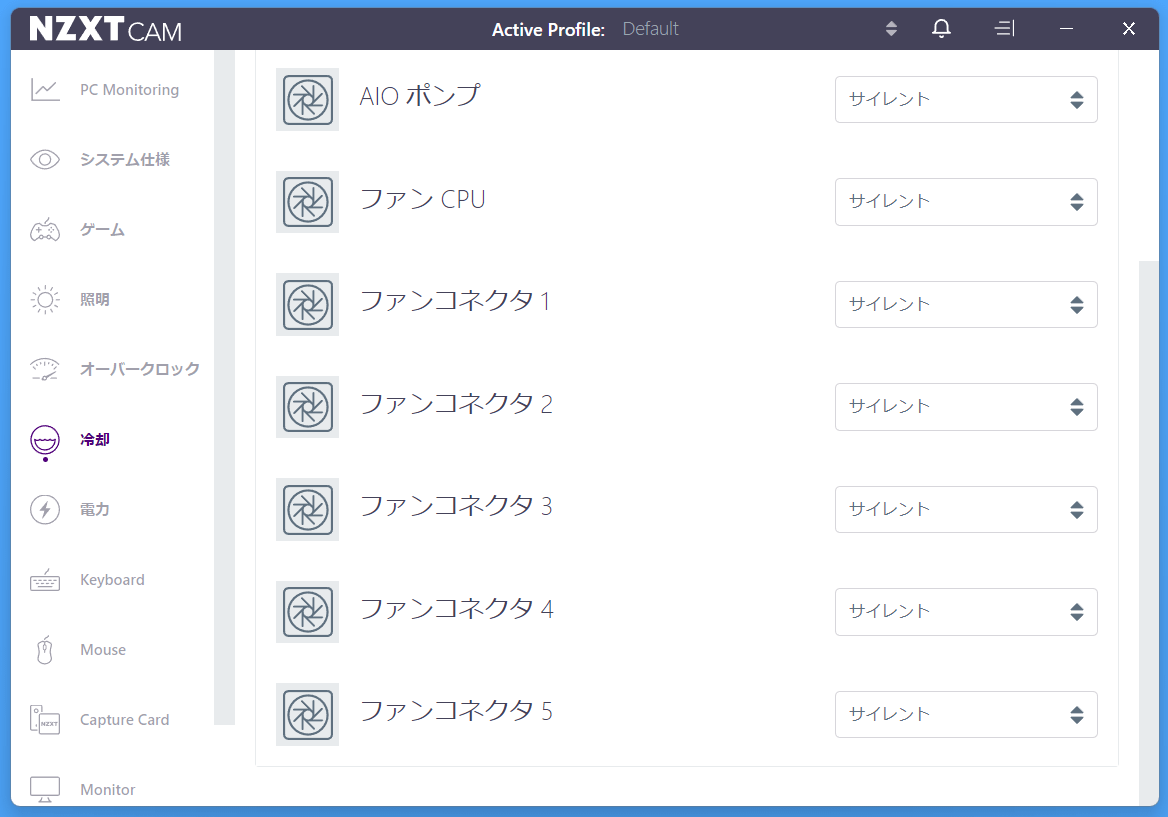Click the main panel vertical scrollbar
The width and height of the screenshot is (1168, 817).
[x=1148, y=530]
